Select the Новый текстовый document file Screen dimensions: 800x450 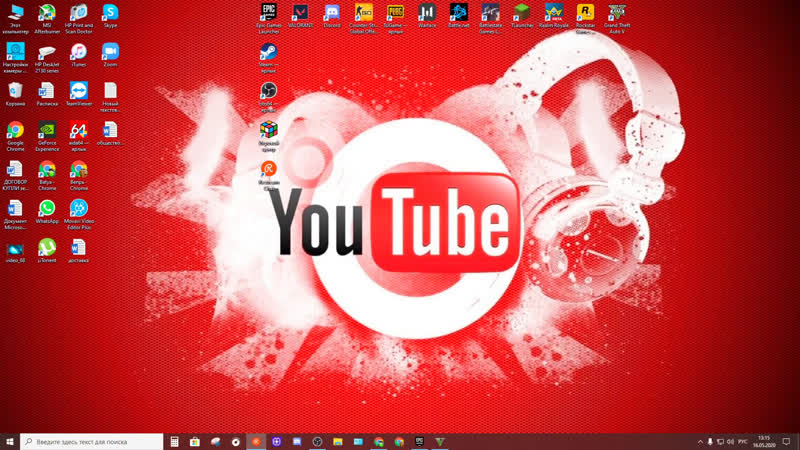110,97
